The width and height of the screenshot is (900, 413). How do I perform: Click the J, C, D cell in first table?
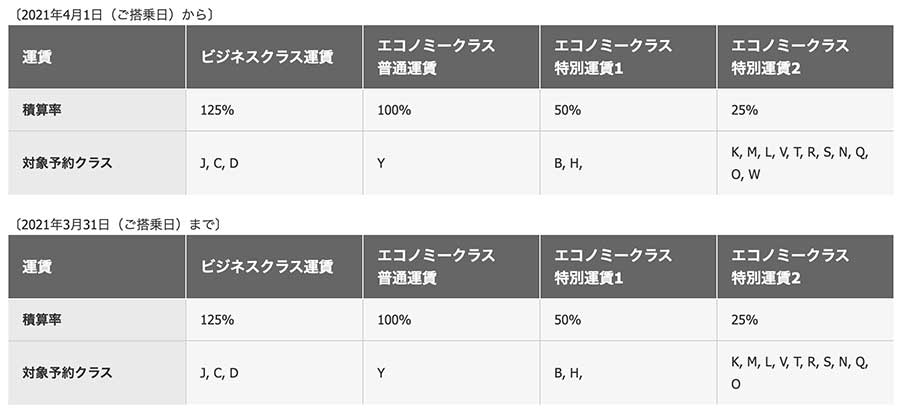point(274,163)
